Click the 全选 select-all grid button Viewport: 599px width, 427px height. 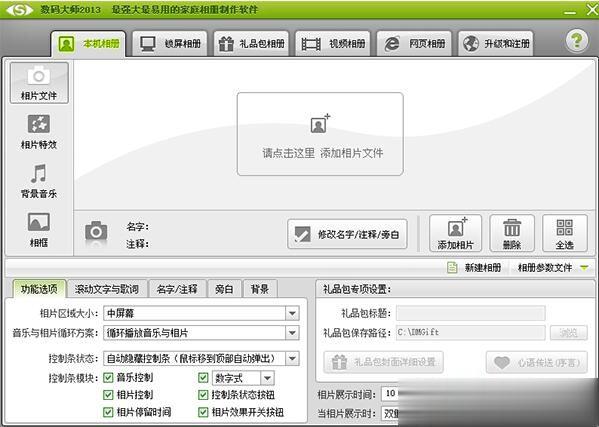[x=565, y=233]
